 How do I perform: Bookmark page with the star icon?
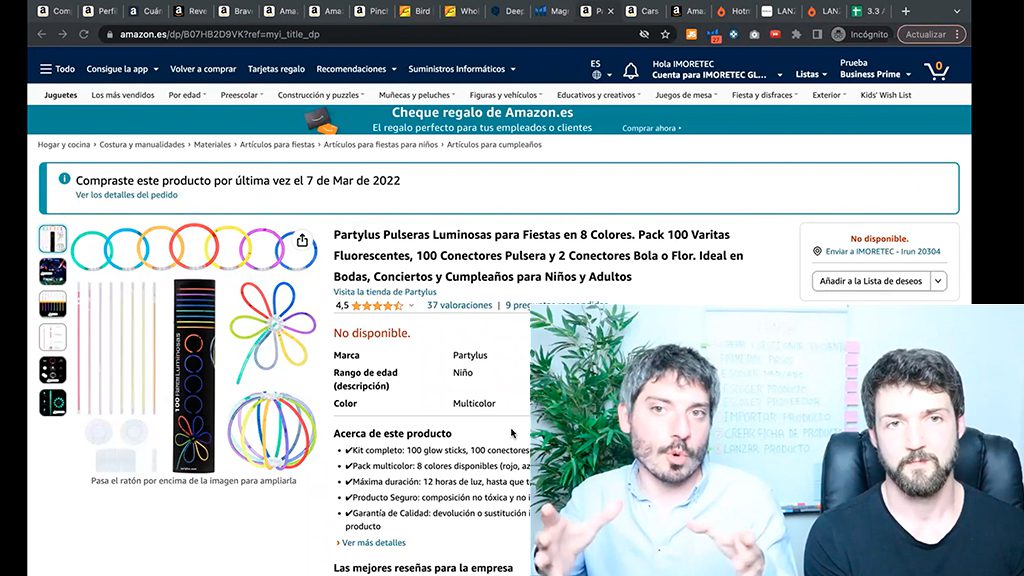click(665, 34)
